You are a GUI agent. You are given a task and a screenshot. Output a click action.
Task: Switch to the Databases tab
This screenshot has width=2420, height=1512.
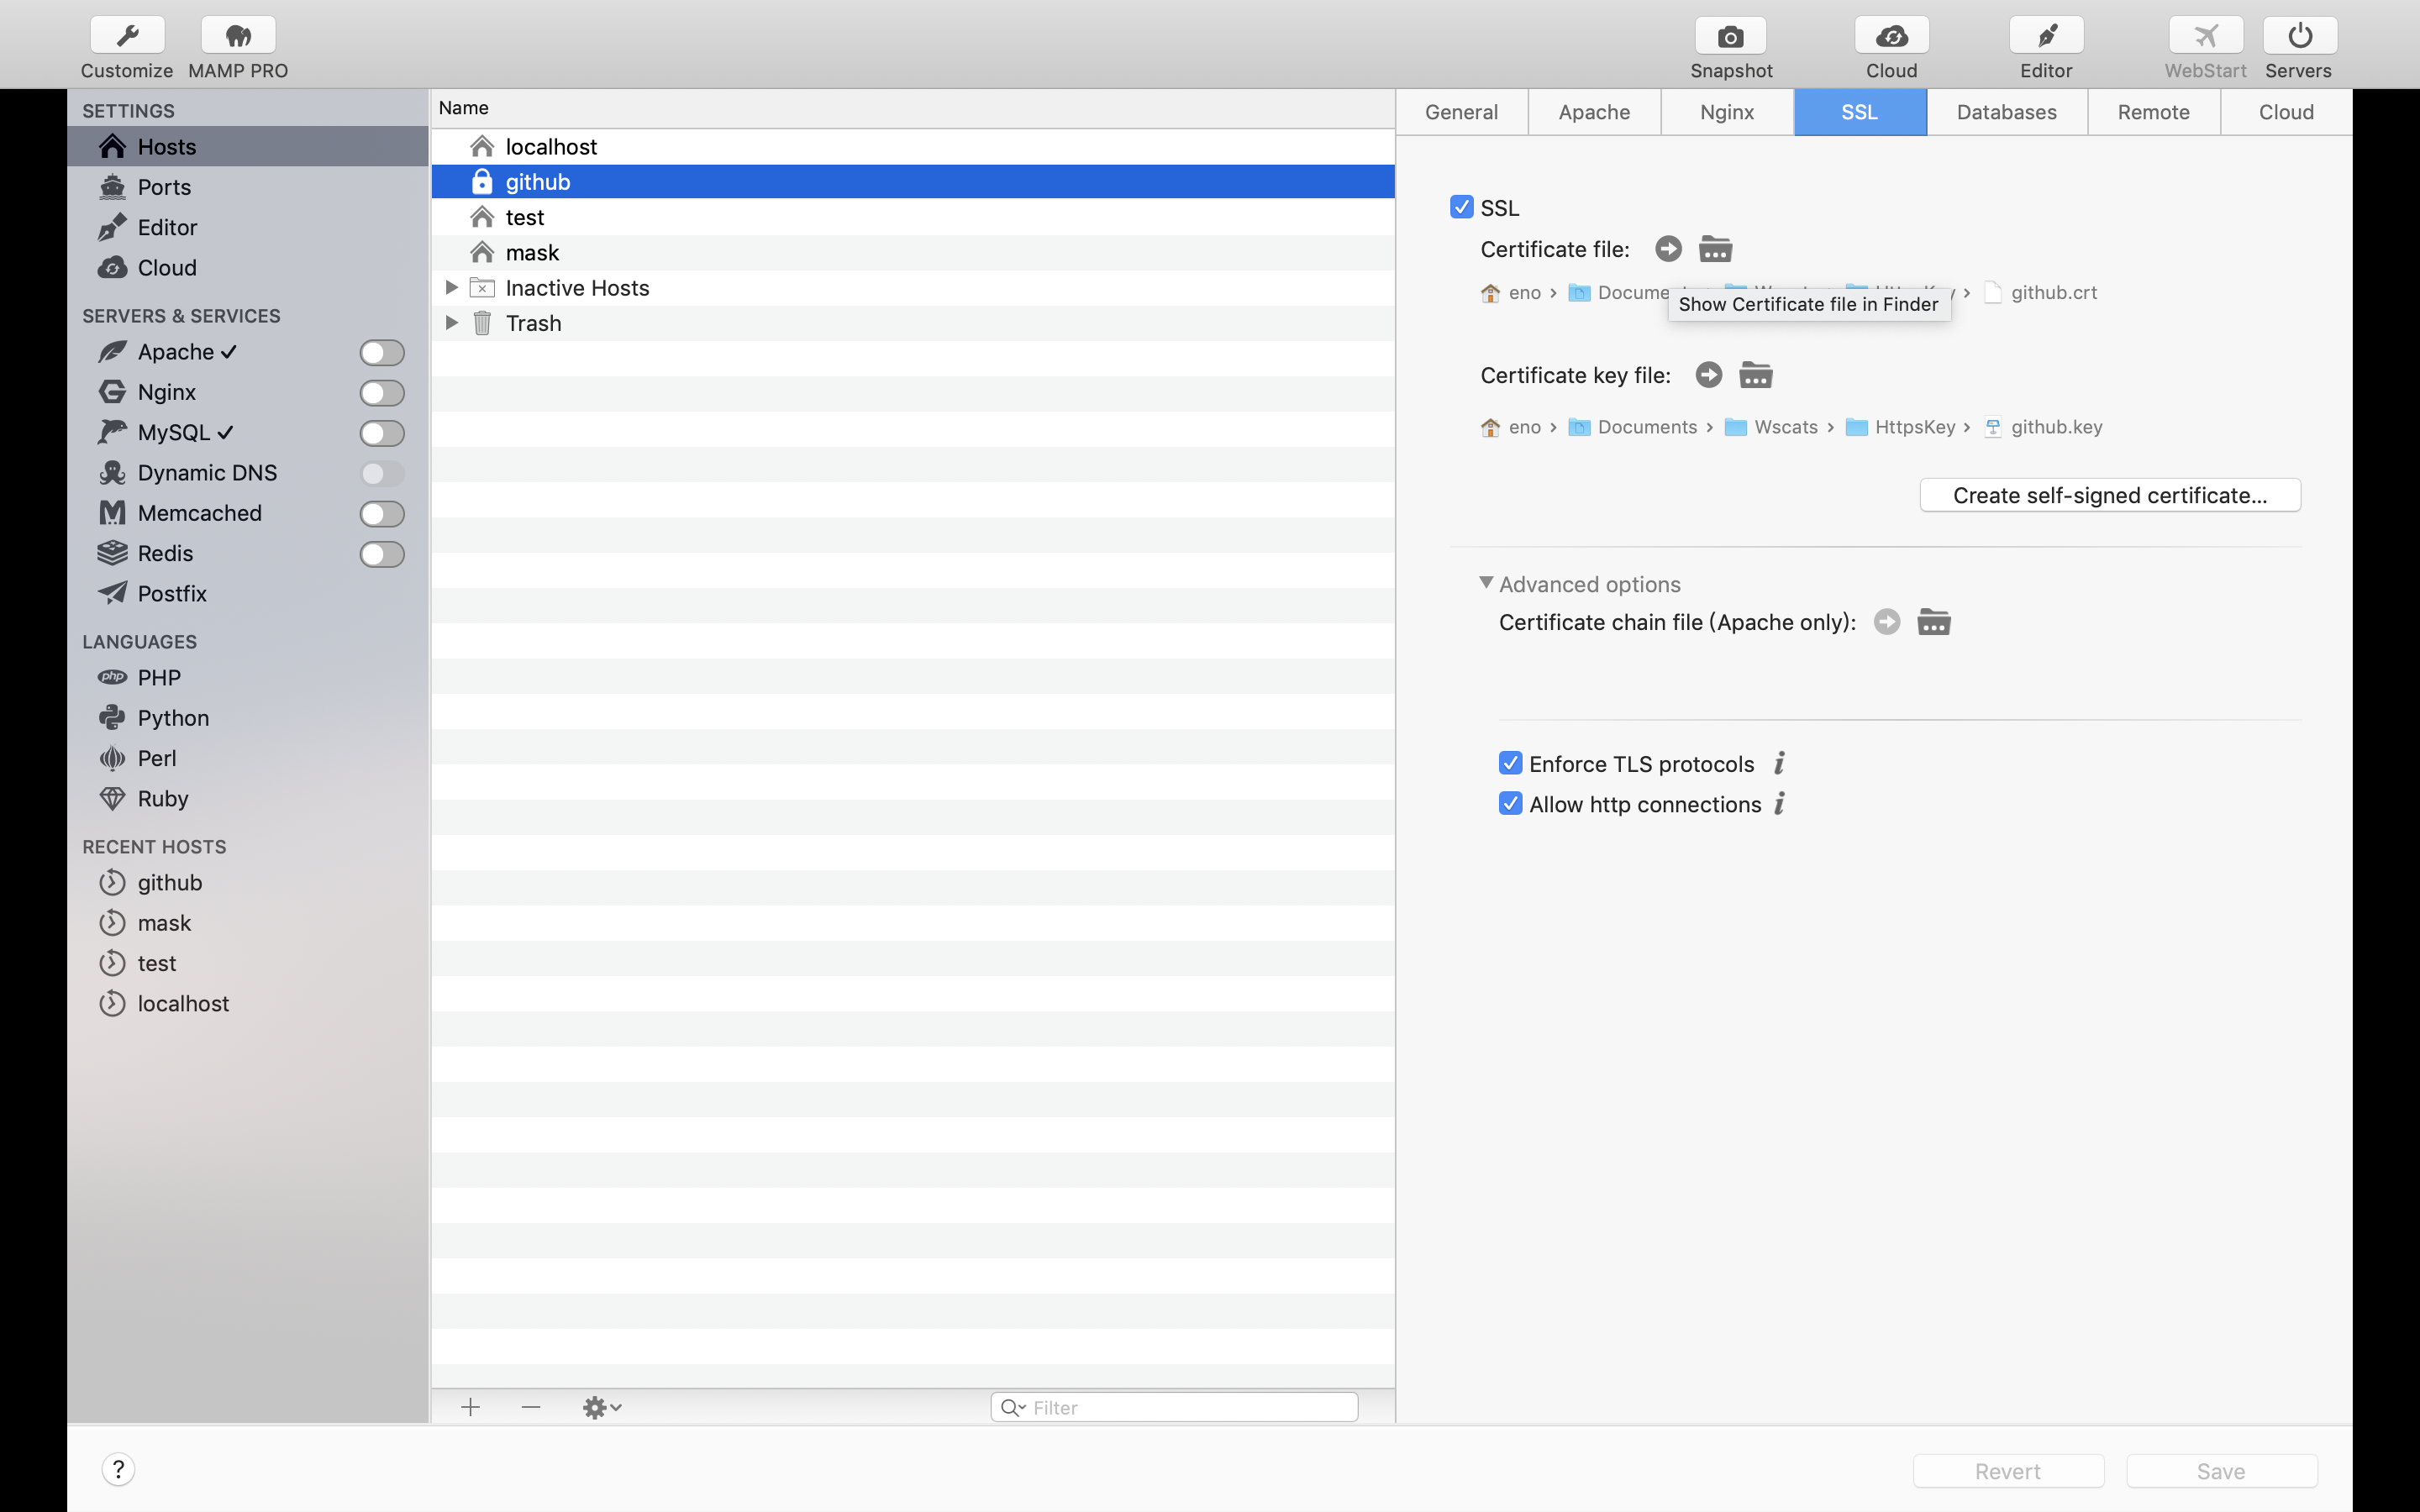click(2006, 112)
